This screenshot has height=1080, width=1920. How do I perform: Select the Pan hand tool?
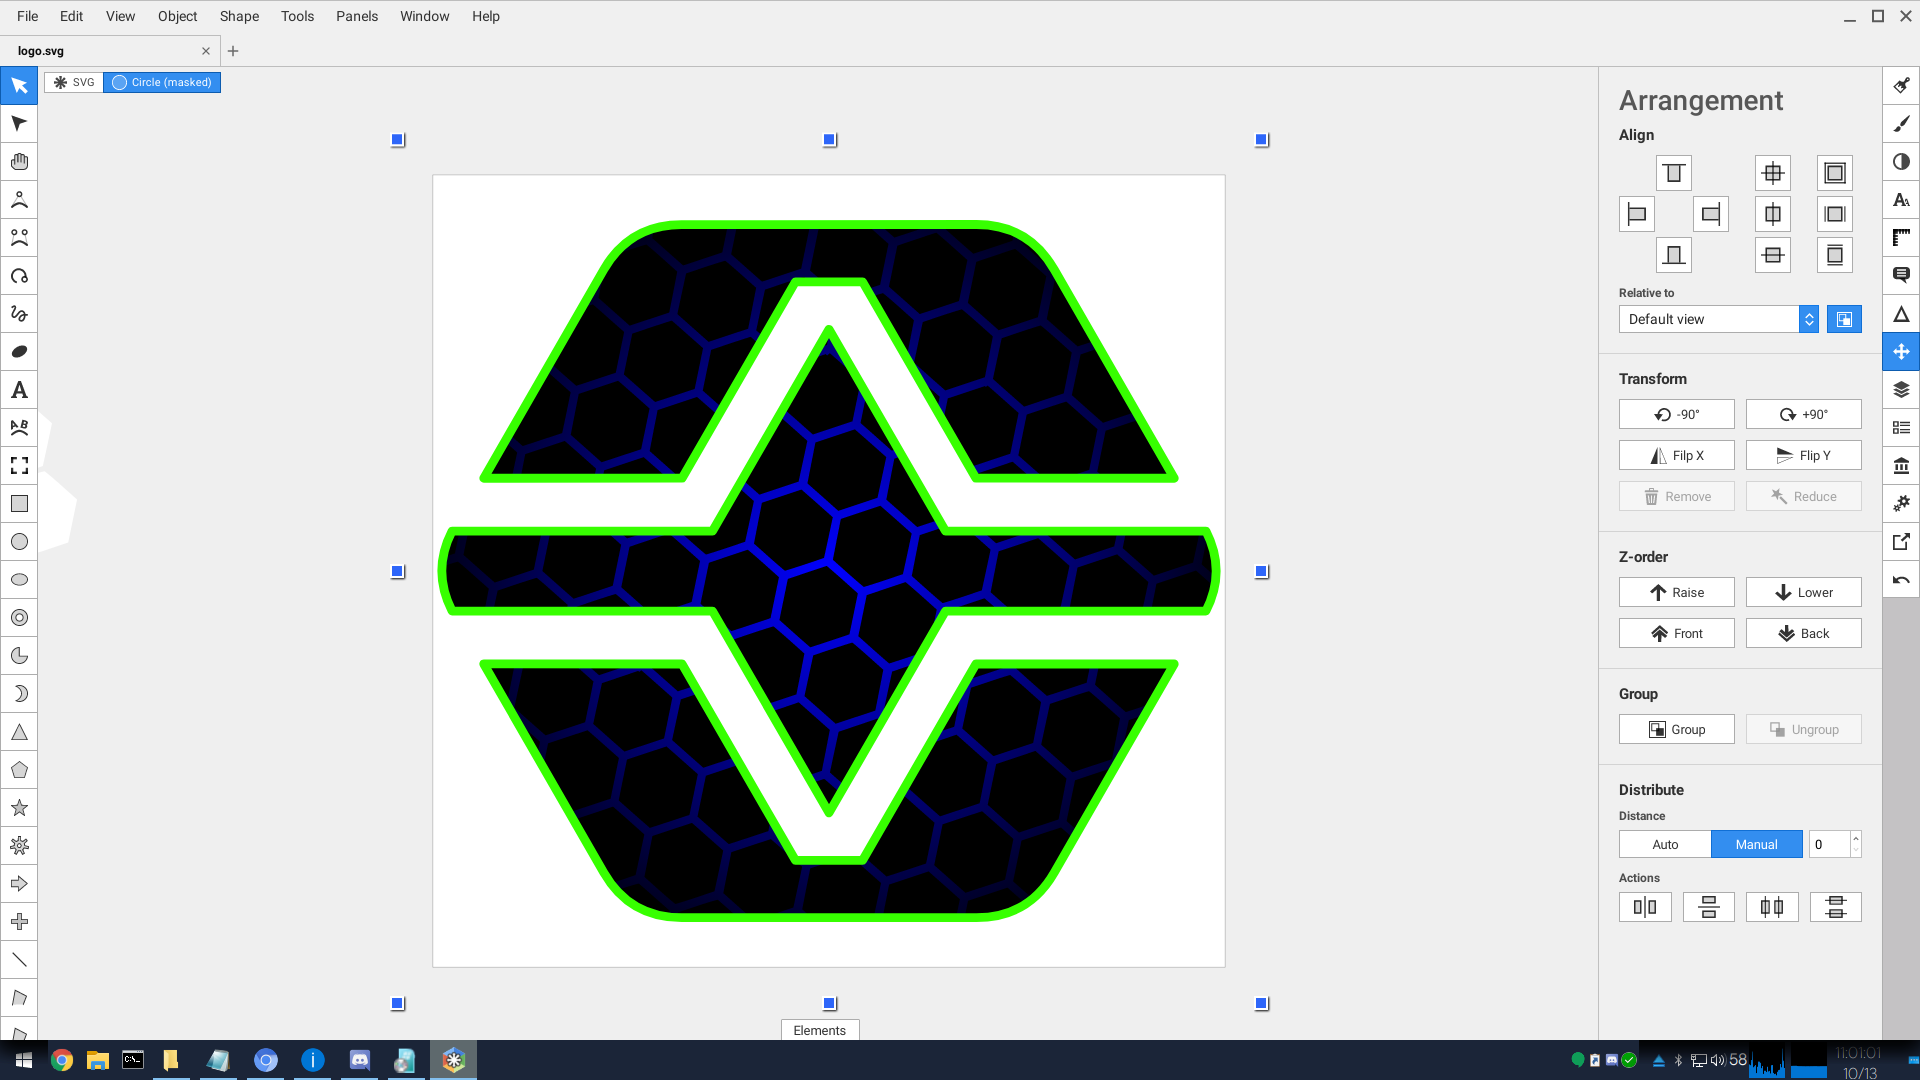[19, 162]
